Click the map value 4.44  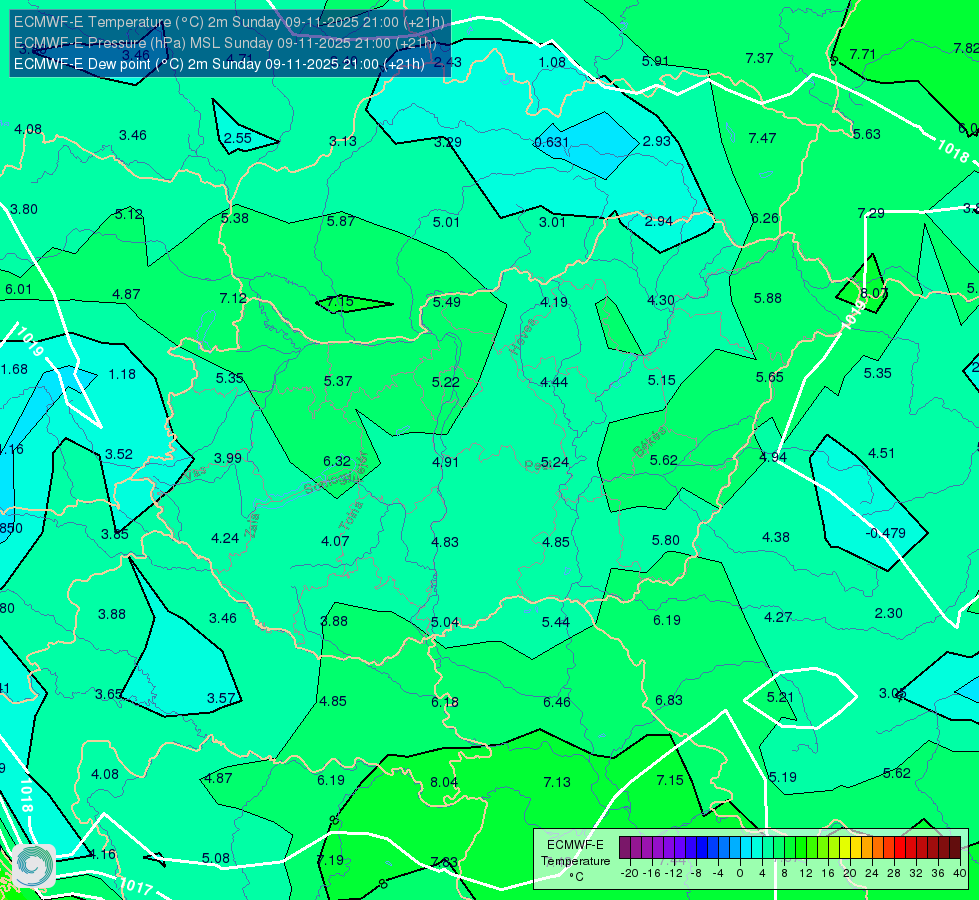point(554,382)
